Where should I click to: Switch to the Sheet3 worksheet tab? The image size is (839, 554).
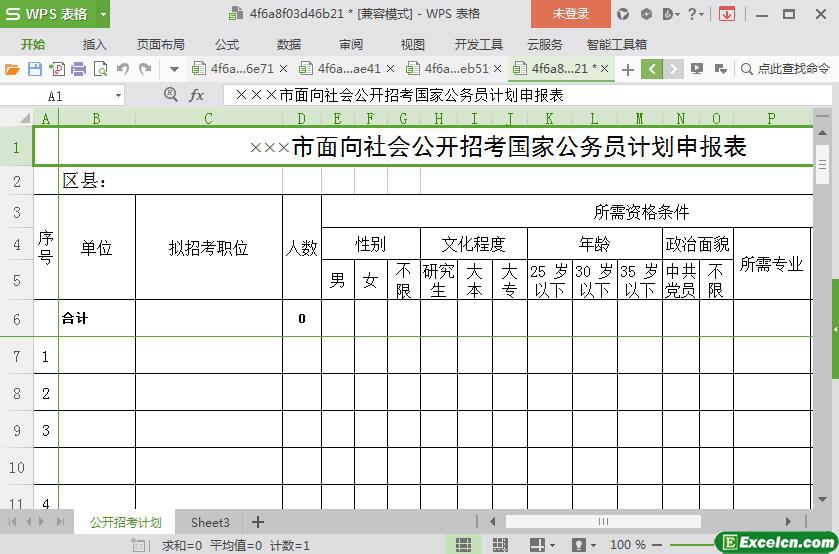pos(210,522)
